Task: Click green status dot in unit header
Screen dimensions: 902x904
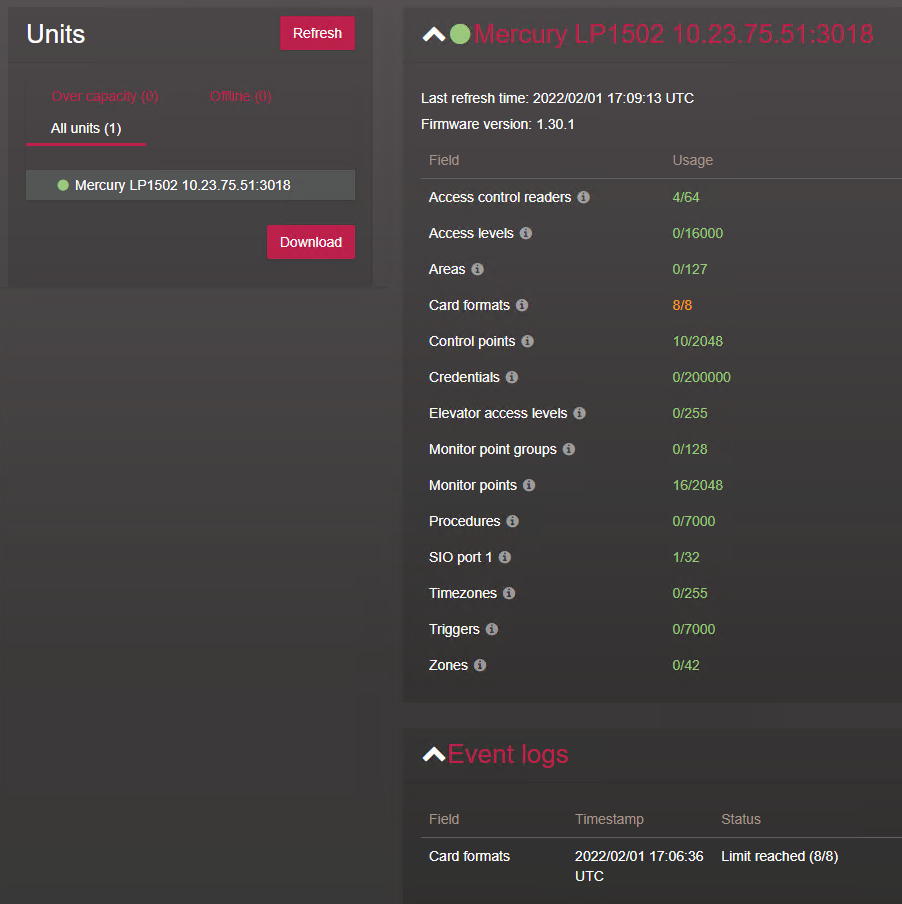Action: tap(460, 35)
